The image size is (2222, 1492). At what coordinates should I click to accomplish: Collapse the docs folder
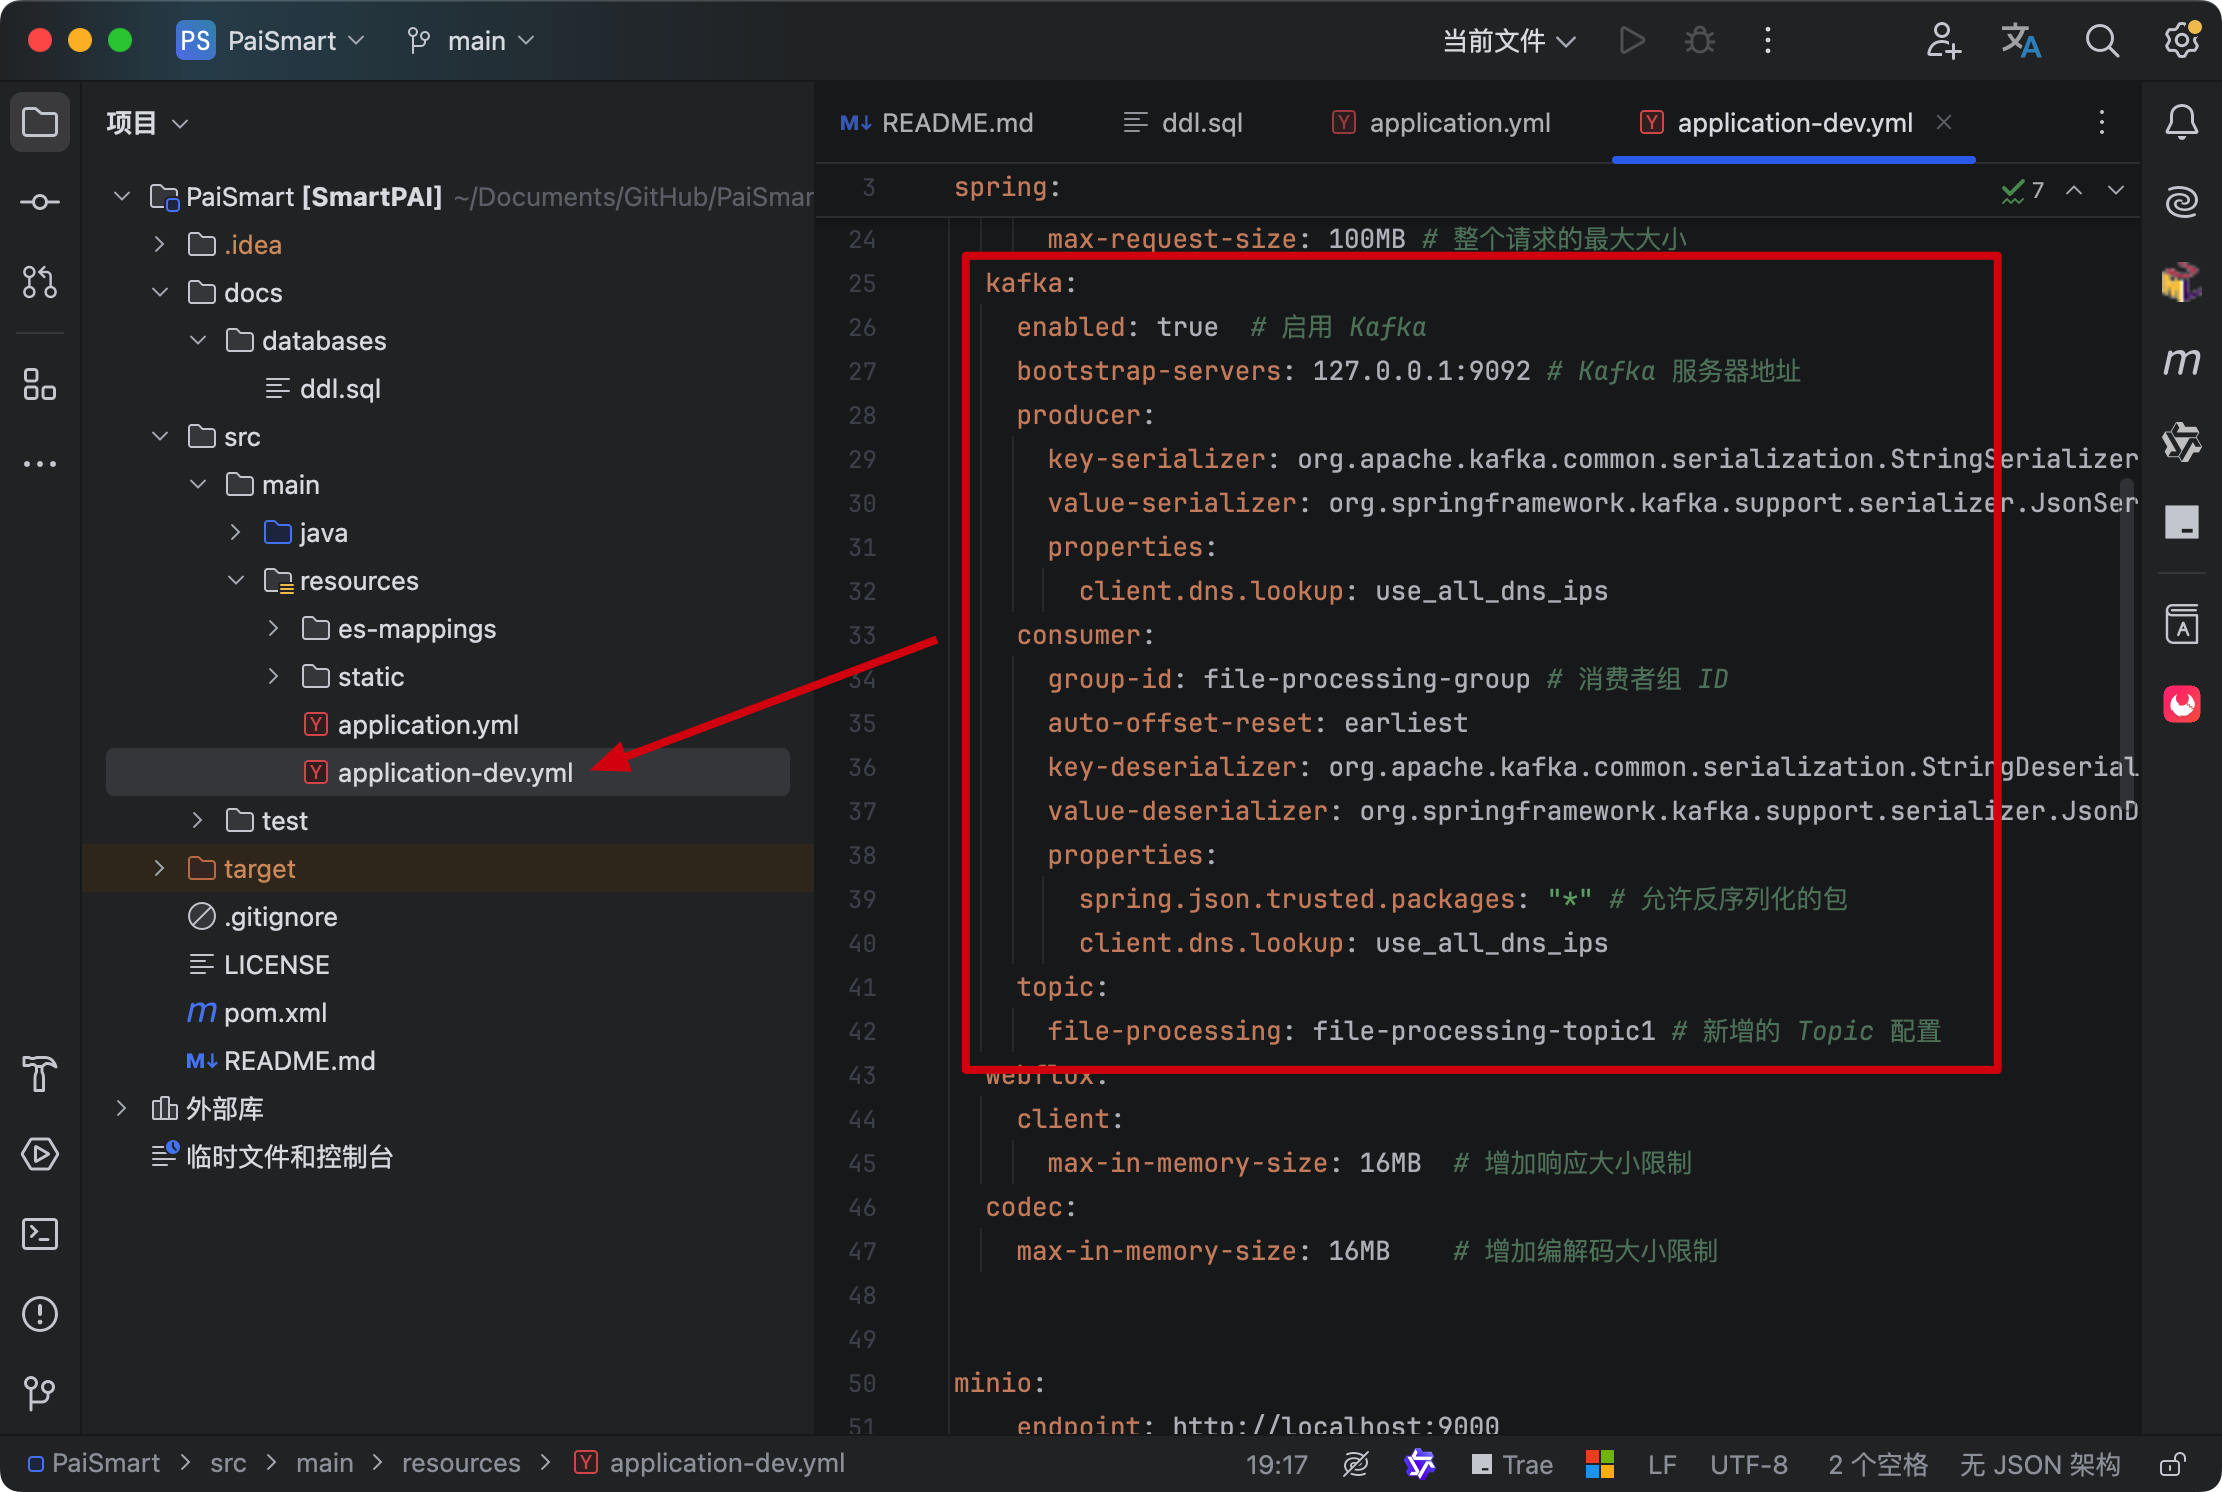pos(159,292)
